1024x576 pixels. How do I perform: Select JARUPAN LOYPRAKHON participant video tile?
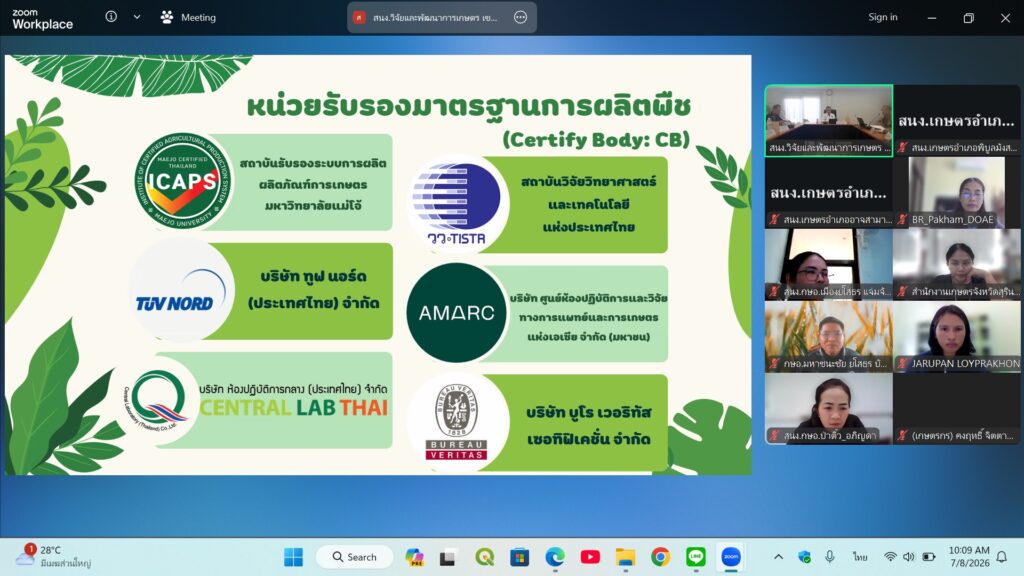[957, 336]
